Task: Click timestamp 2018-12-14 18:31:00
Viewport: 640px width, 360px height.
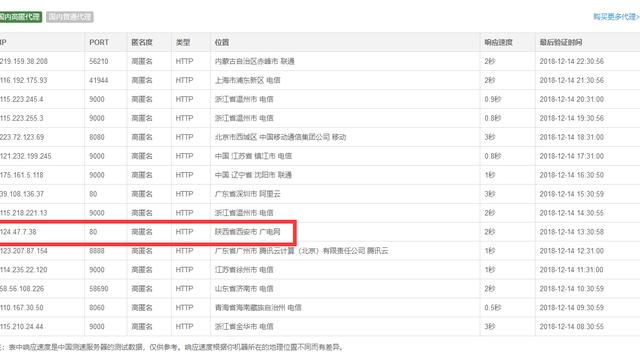Action: [x=571, y=137]
